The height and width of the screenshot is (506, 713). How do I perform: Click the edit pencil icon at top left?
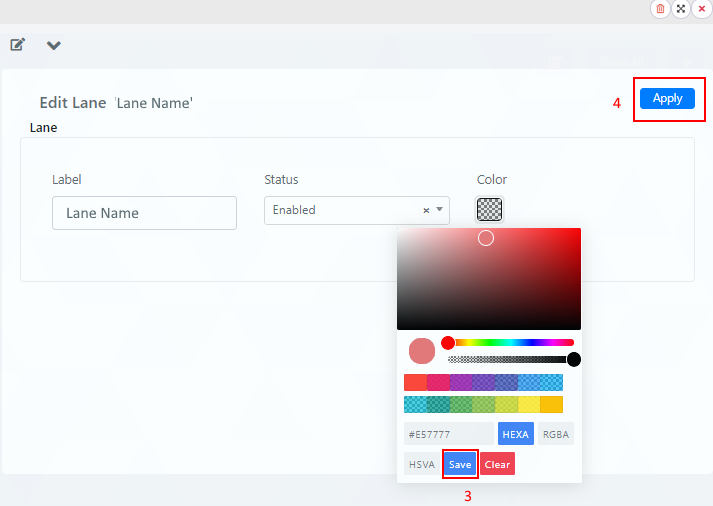point(17,45)
